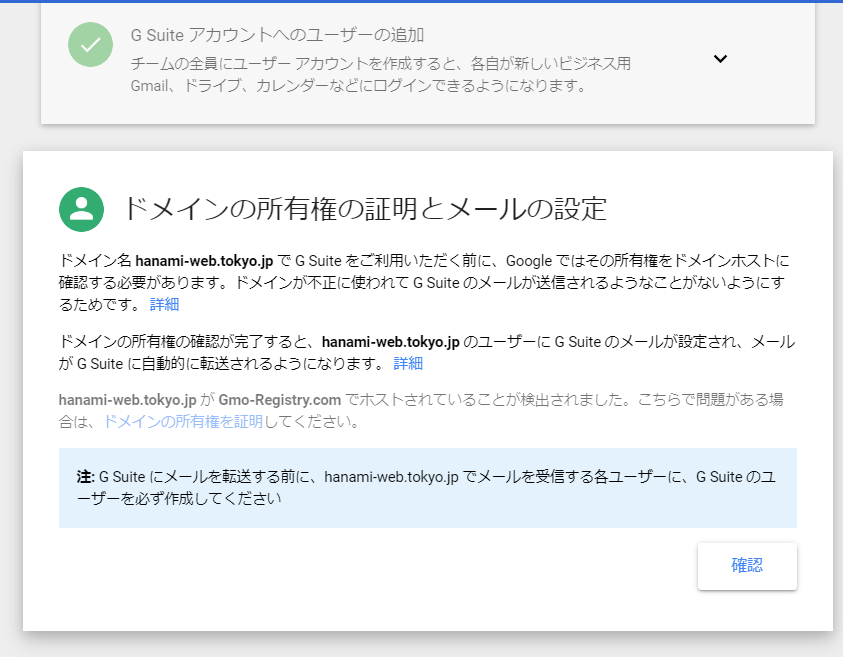The height and width of the screenshot is (657, 843).
Task: Expand the G Suite user addition card
Action: point(720,59)
